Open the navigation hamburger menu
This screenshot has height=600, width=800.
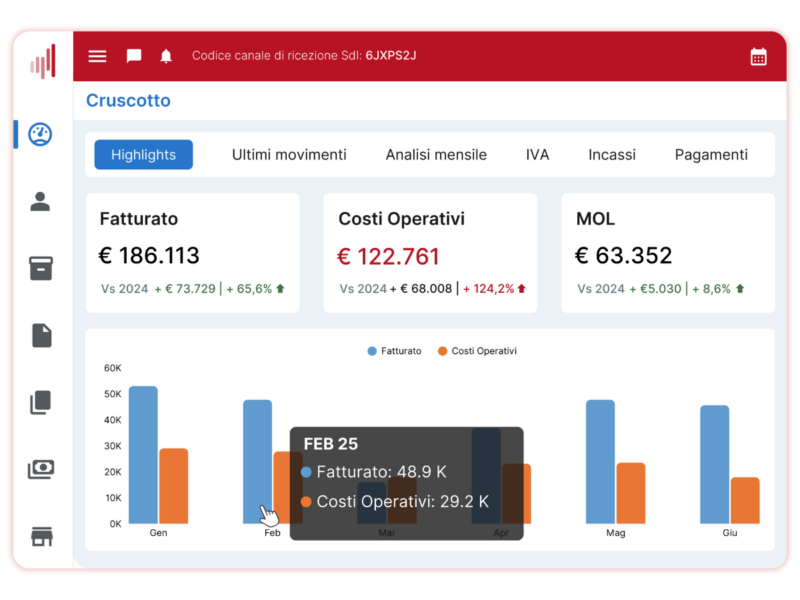tap(97, 56)
